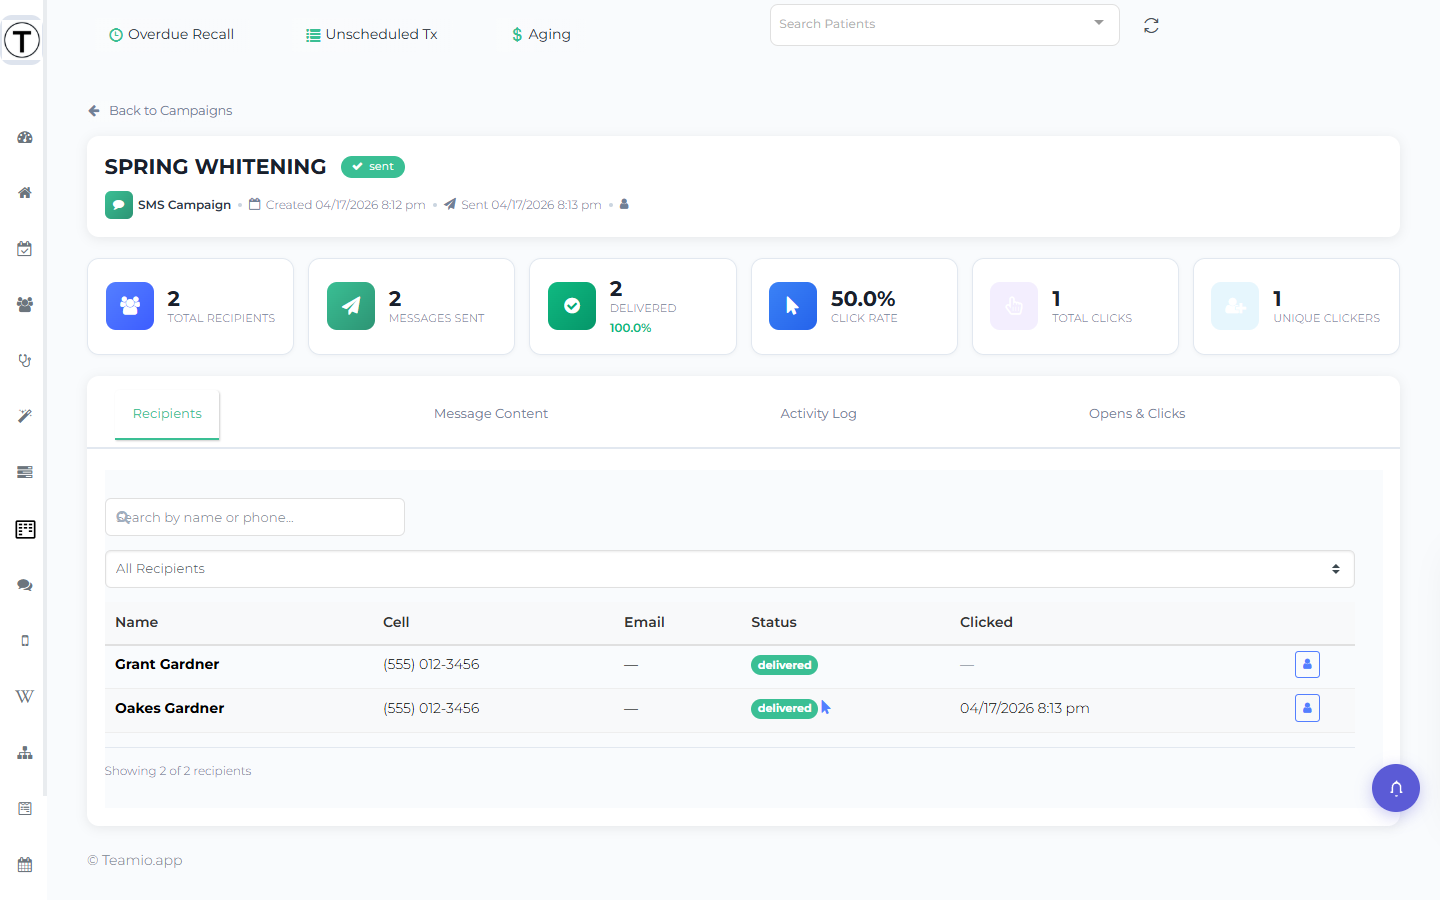View Grant Gardner's patient profile icon
Screen dimensions: 1440x900
(1307, 665)
